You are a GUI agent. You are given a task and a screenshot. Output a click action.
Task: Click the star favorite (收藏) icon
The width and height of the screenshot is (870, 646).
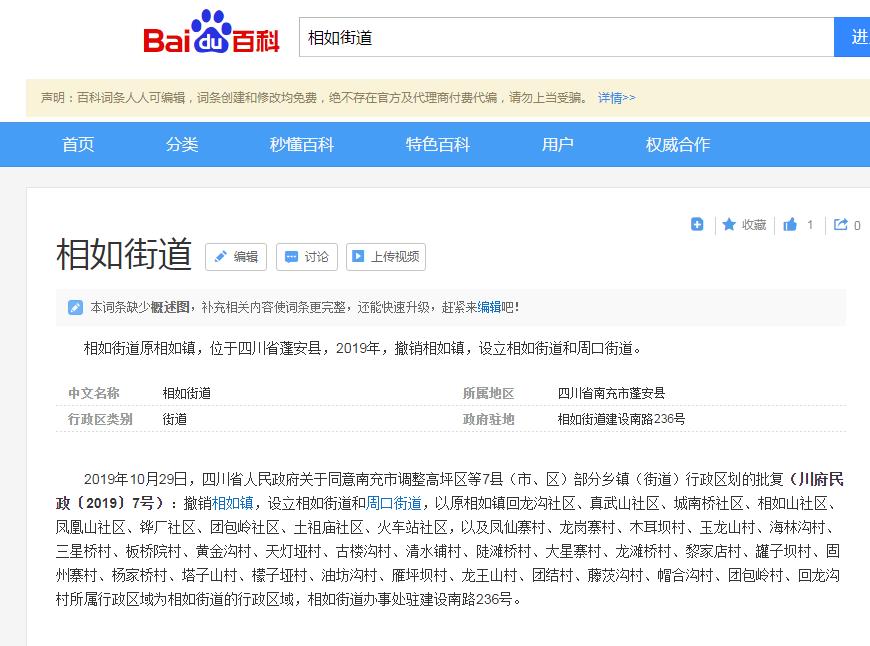point(729,225)
